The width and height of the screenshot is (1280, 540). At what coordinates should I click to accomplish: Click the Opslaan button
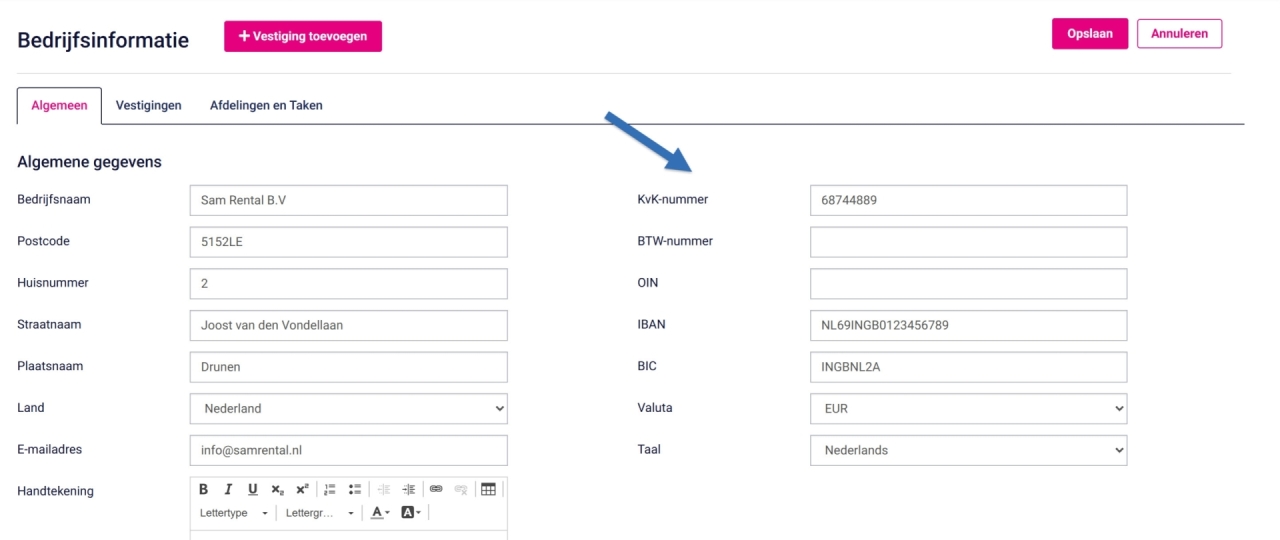tap(1089, 33)
